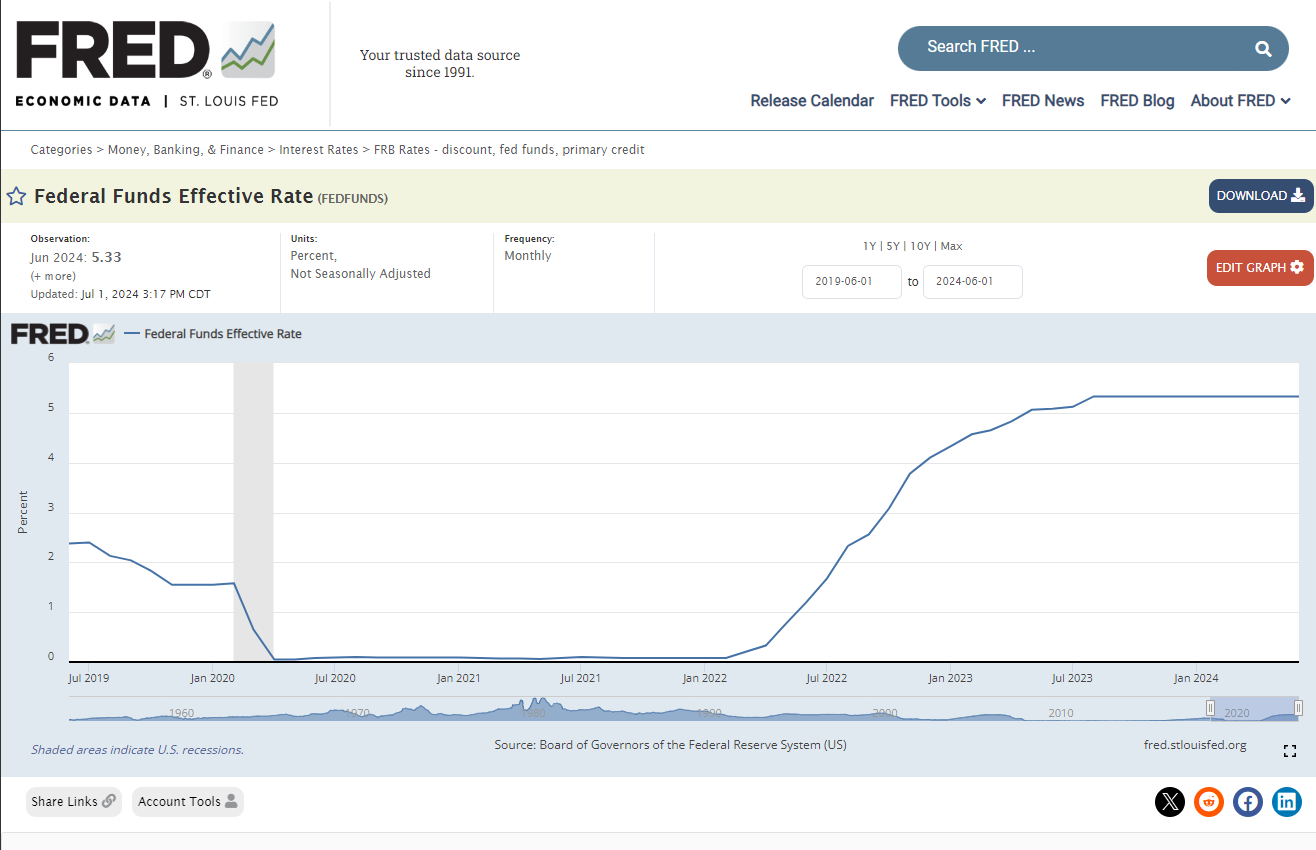Click the range navigator overview chart
The image size is (1316, 850).
coord(685,709)
